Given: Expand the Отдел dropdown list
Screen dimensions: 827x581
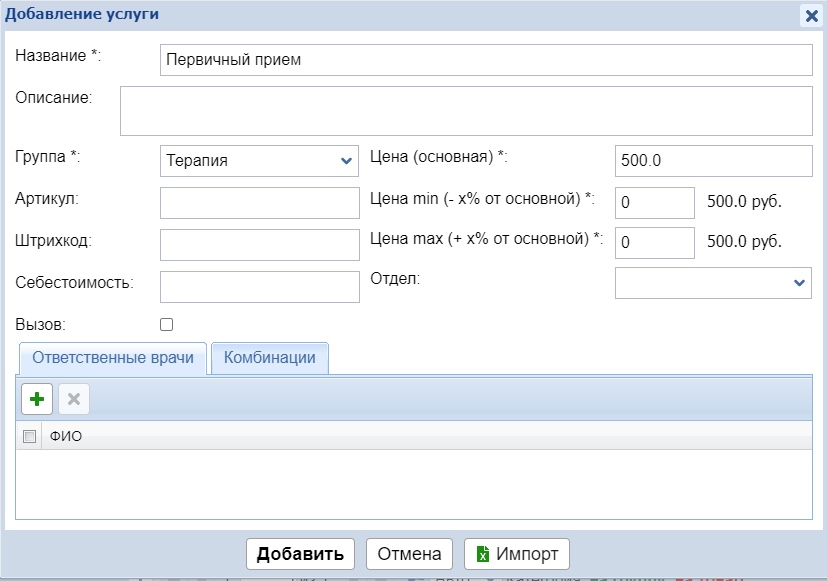Looking at the screenshot, I should (x=712, y=283).
